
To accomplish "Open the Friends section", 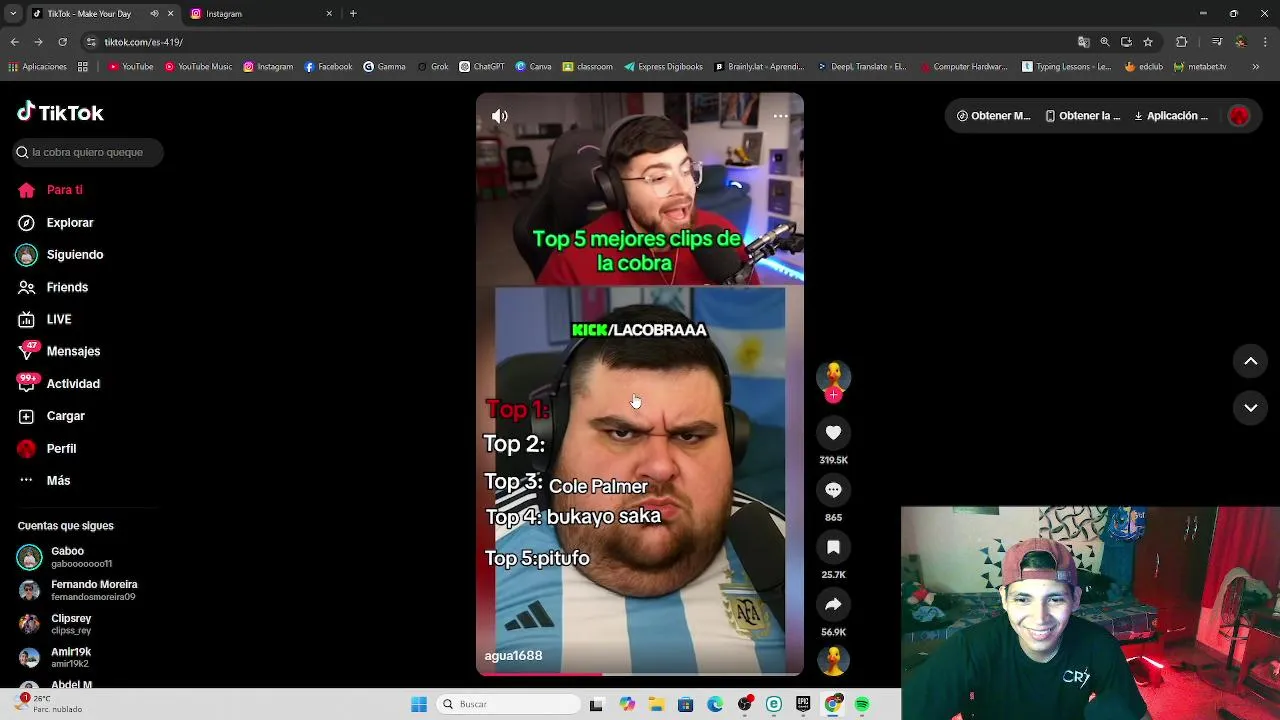I will 53,287.
